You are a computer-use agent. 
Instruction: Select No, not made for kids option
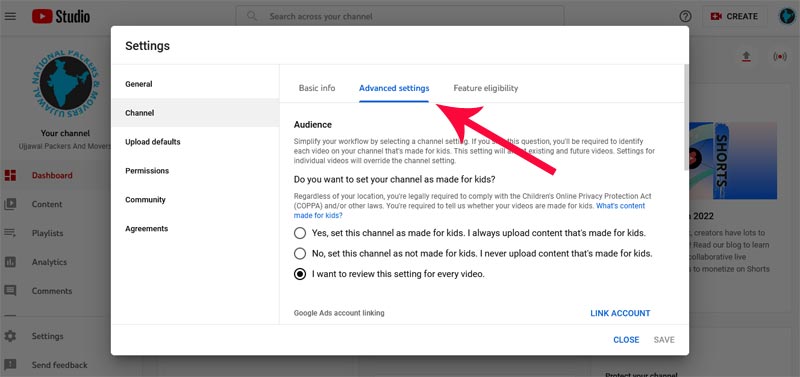(x=300, y=254)
